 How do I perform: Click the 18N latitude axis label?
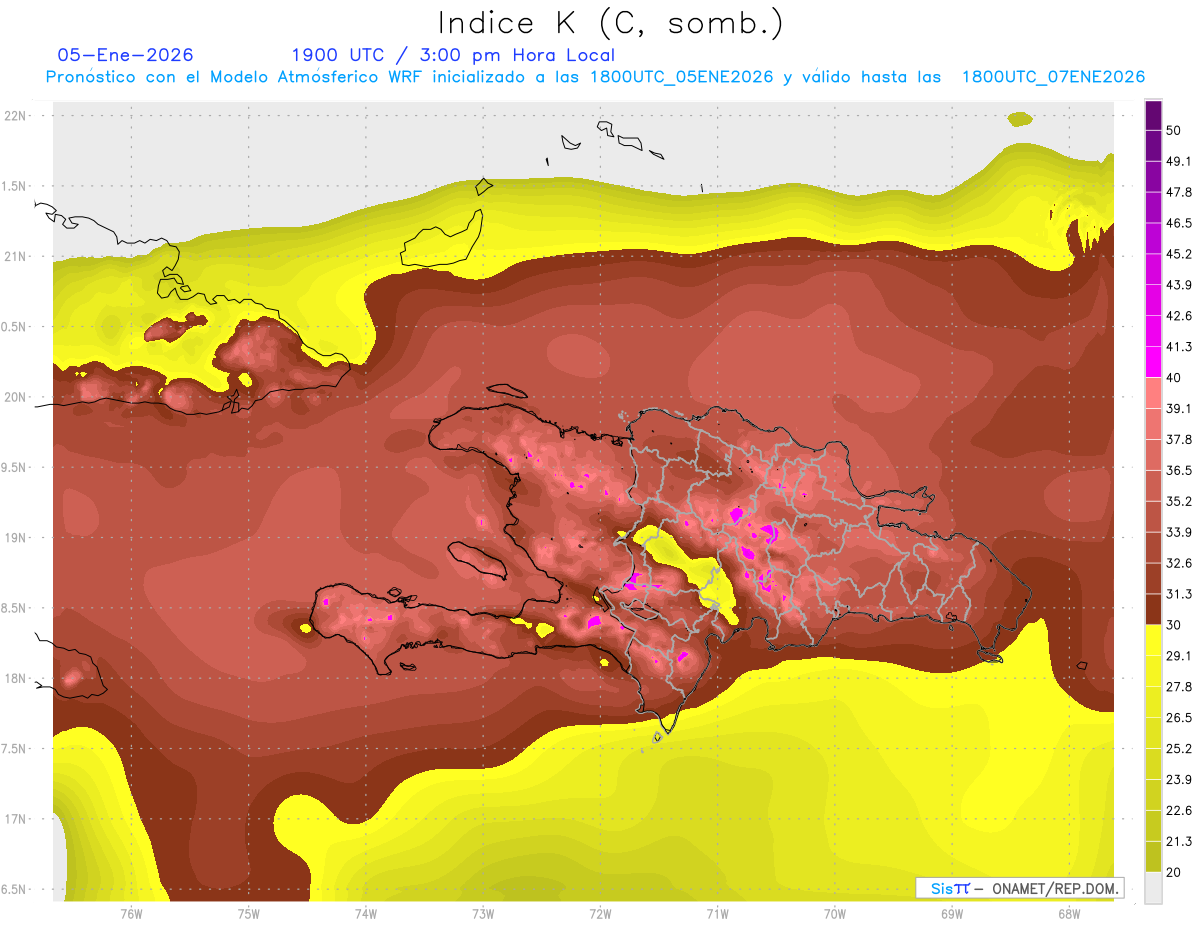click(x=17, y=678)
